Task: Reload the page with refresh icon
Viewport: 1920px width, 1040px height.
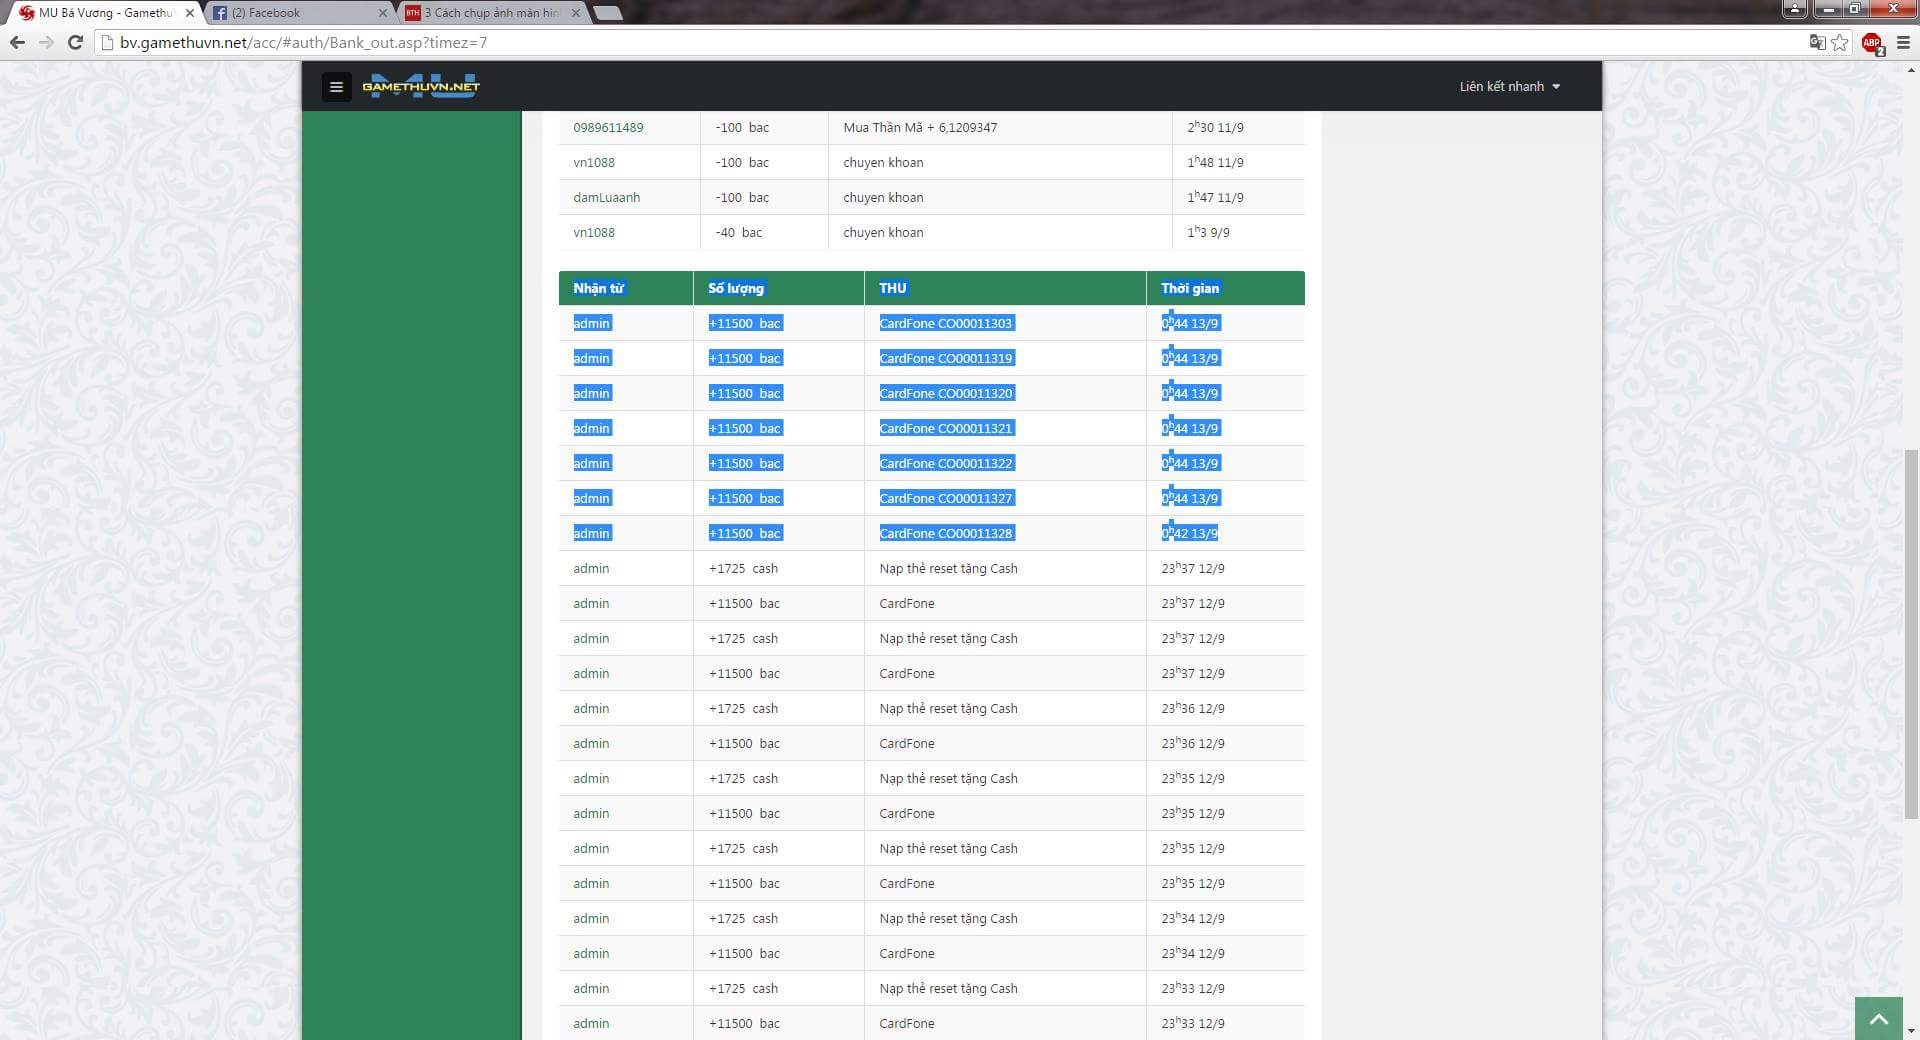Action: (75, 42)
